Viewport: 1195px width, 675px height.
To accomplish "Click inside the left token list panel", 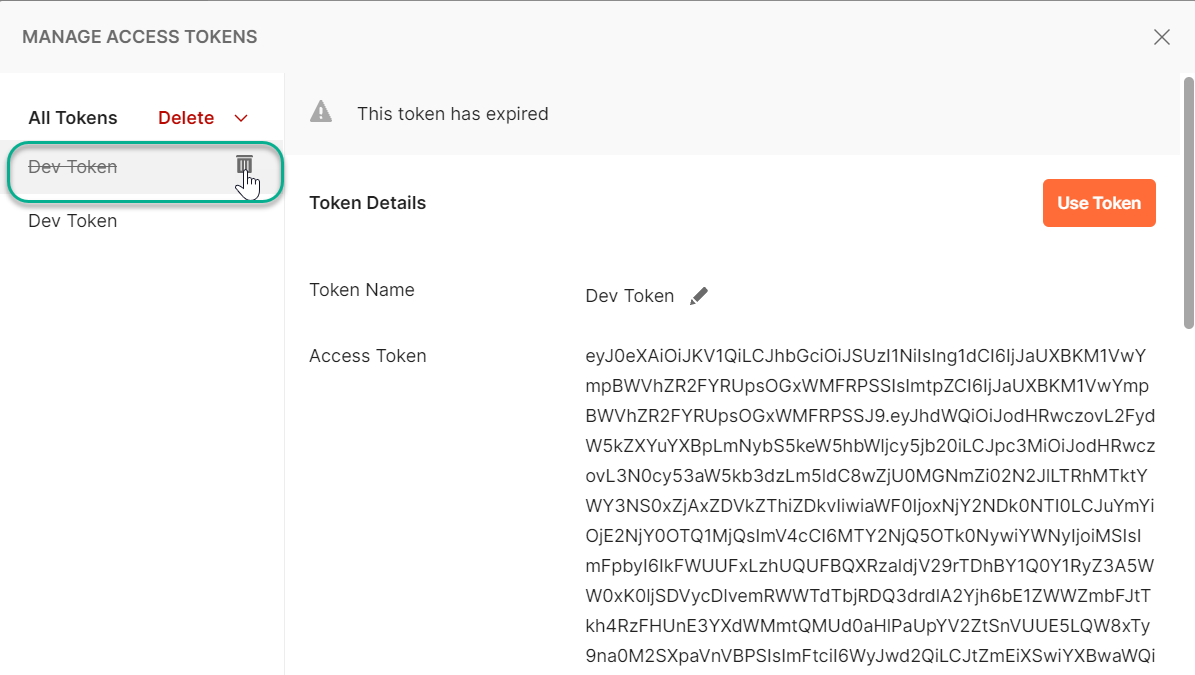I will pos(140,400).
